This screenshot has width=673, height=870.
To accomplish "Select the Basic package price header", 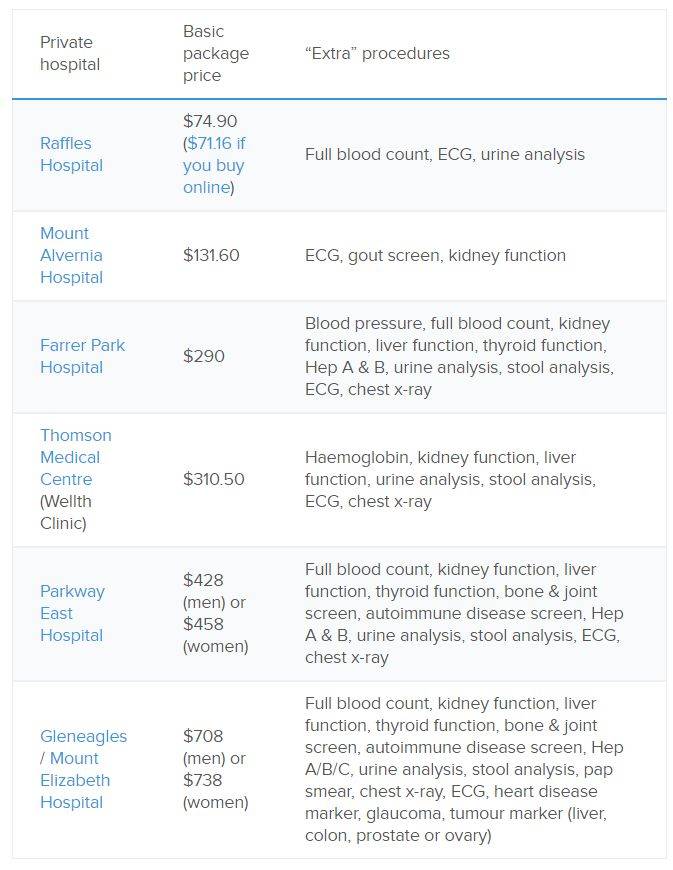I will click(x=216, y=53).
